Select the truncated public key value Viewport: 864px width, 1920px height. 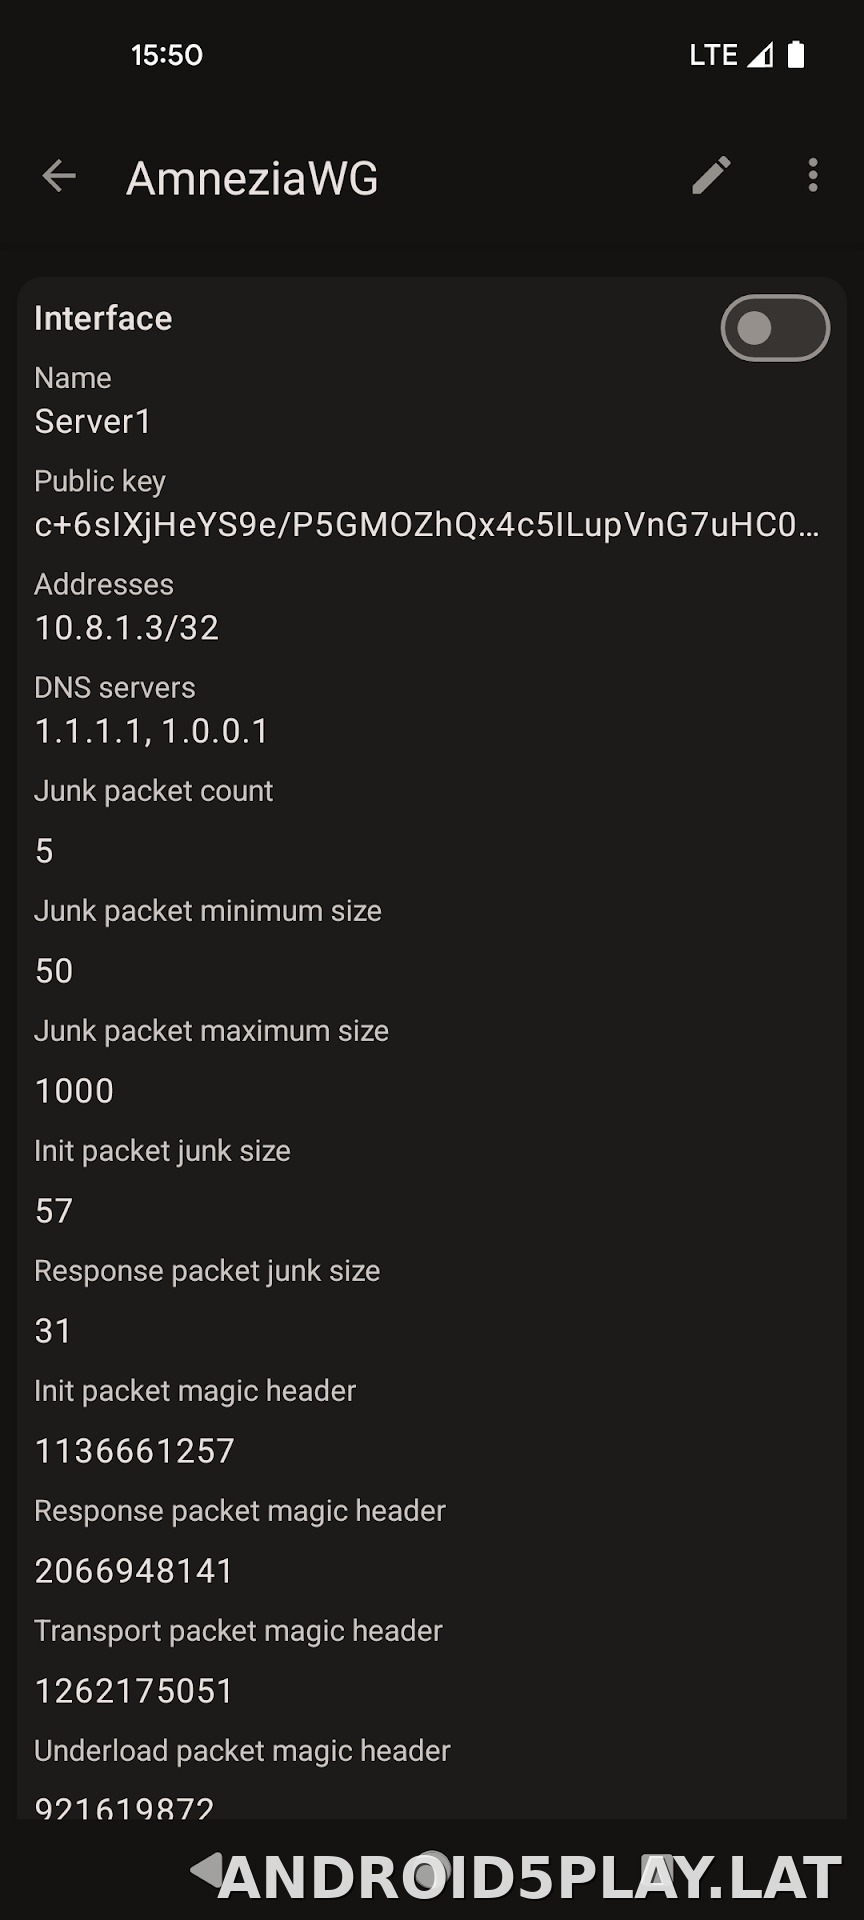tap(427, 525)
